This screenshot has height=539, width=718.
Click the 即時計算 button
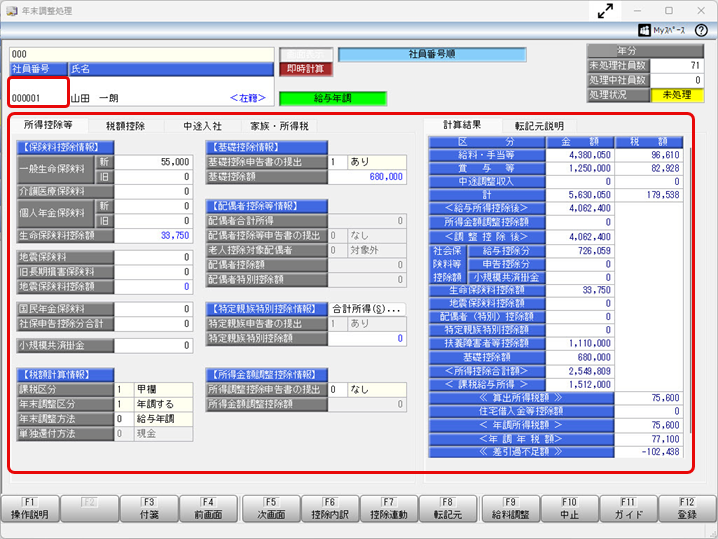click(306, 69)
